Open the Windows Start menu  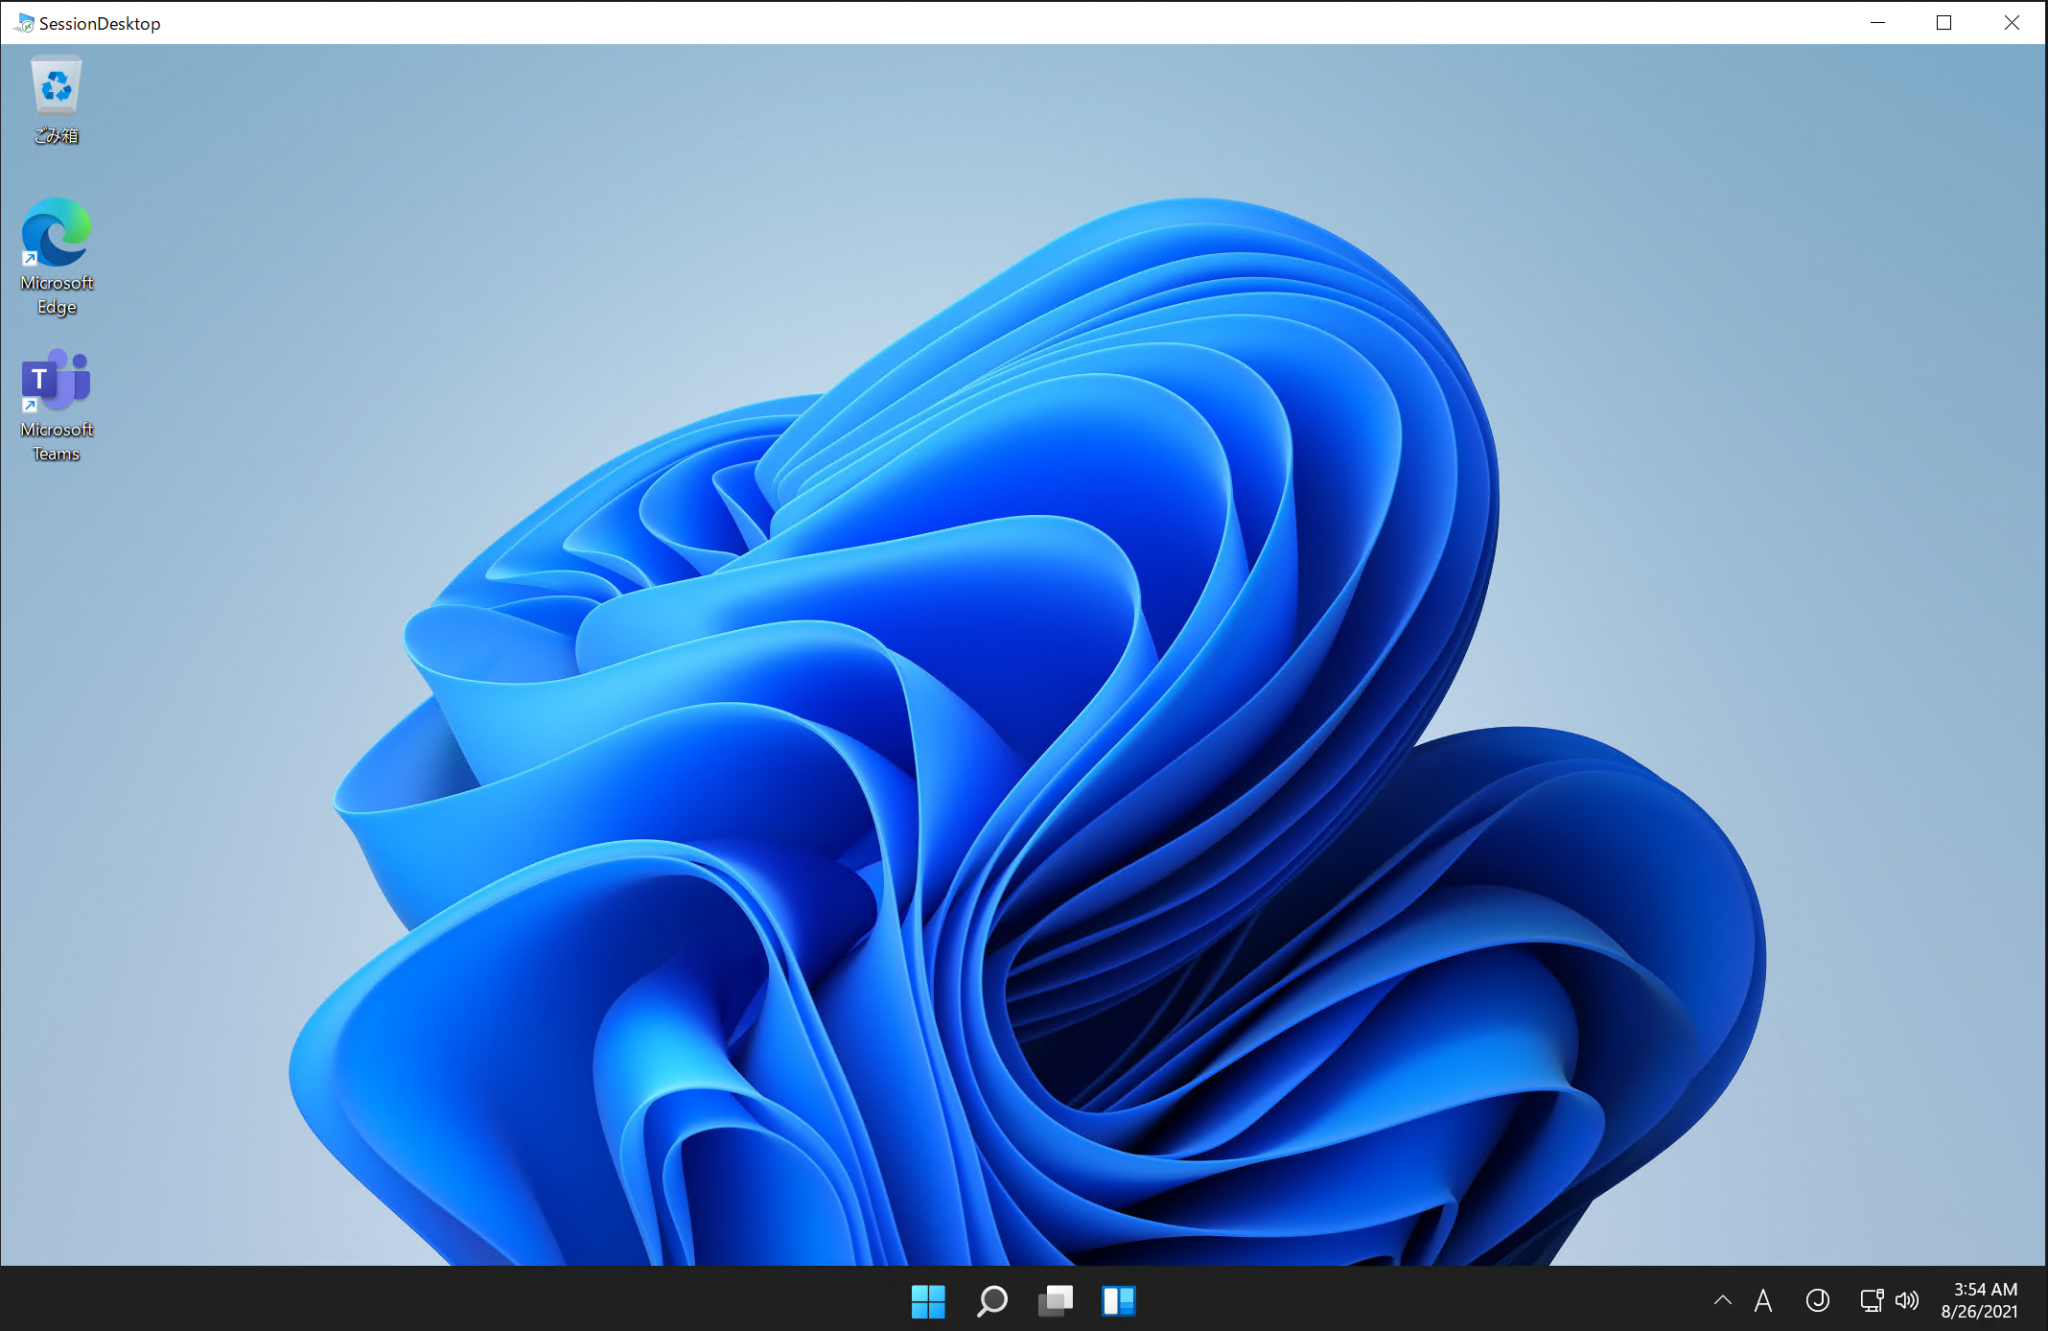(929, 1301)
